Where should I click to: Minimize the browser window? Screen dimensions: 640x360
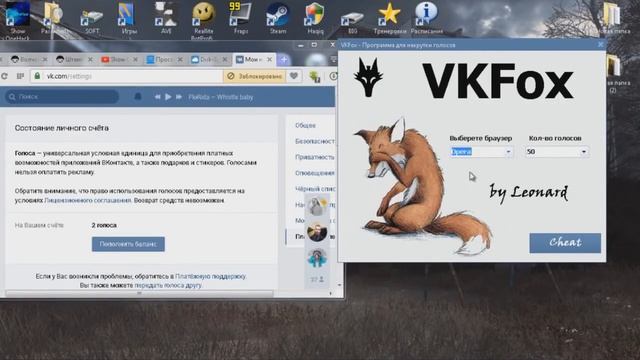(x=300, y=45)
